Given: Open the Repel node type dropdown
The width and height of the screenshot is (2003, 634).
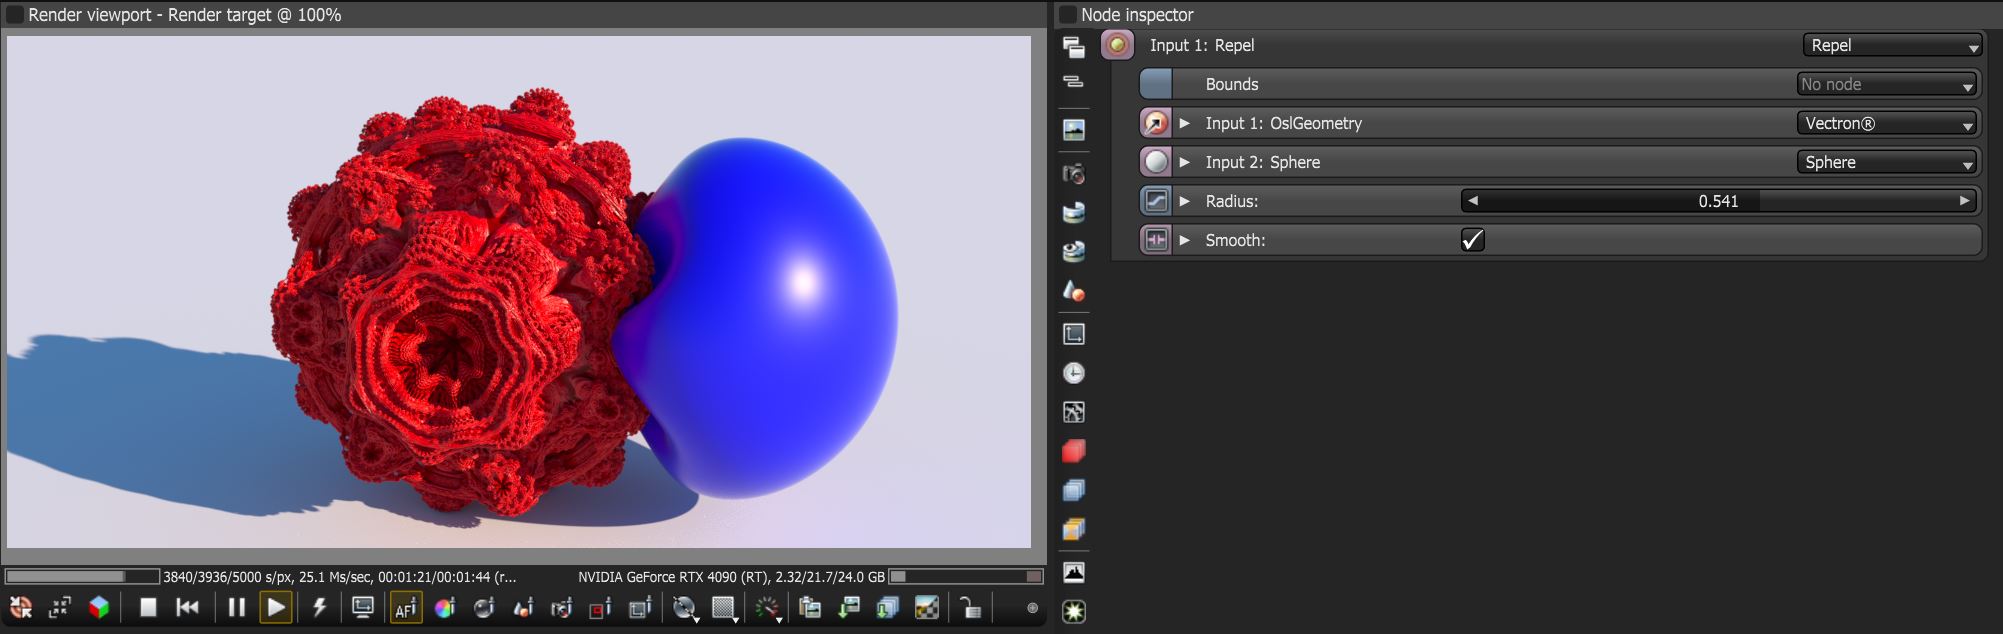Looking at the screenshot, I should click(x=1892, y=45).
